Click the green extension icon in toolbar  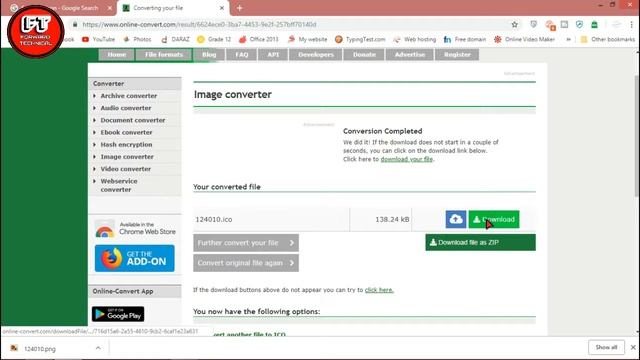(x=594, y=24)
